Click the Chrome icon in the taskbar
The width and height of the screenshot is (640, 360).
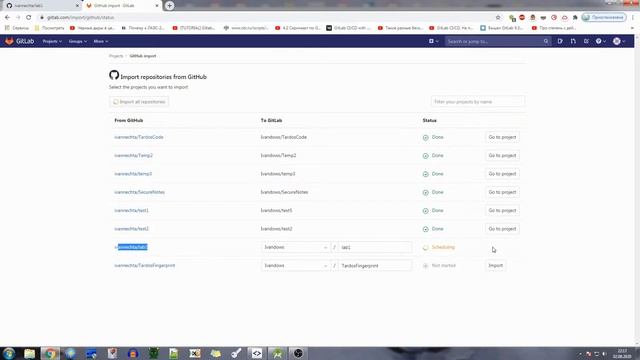click(x=50, y=353)
